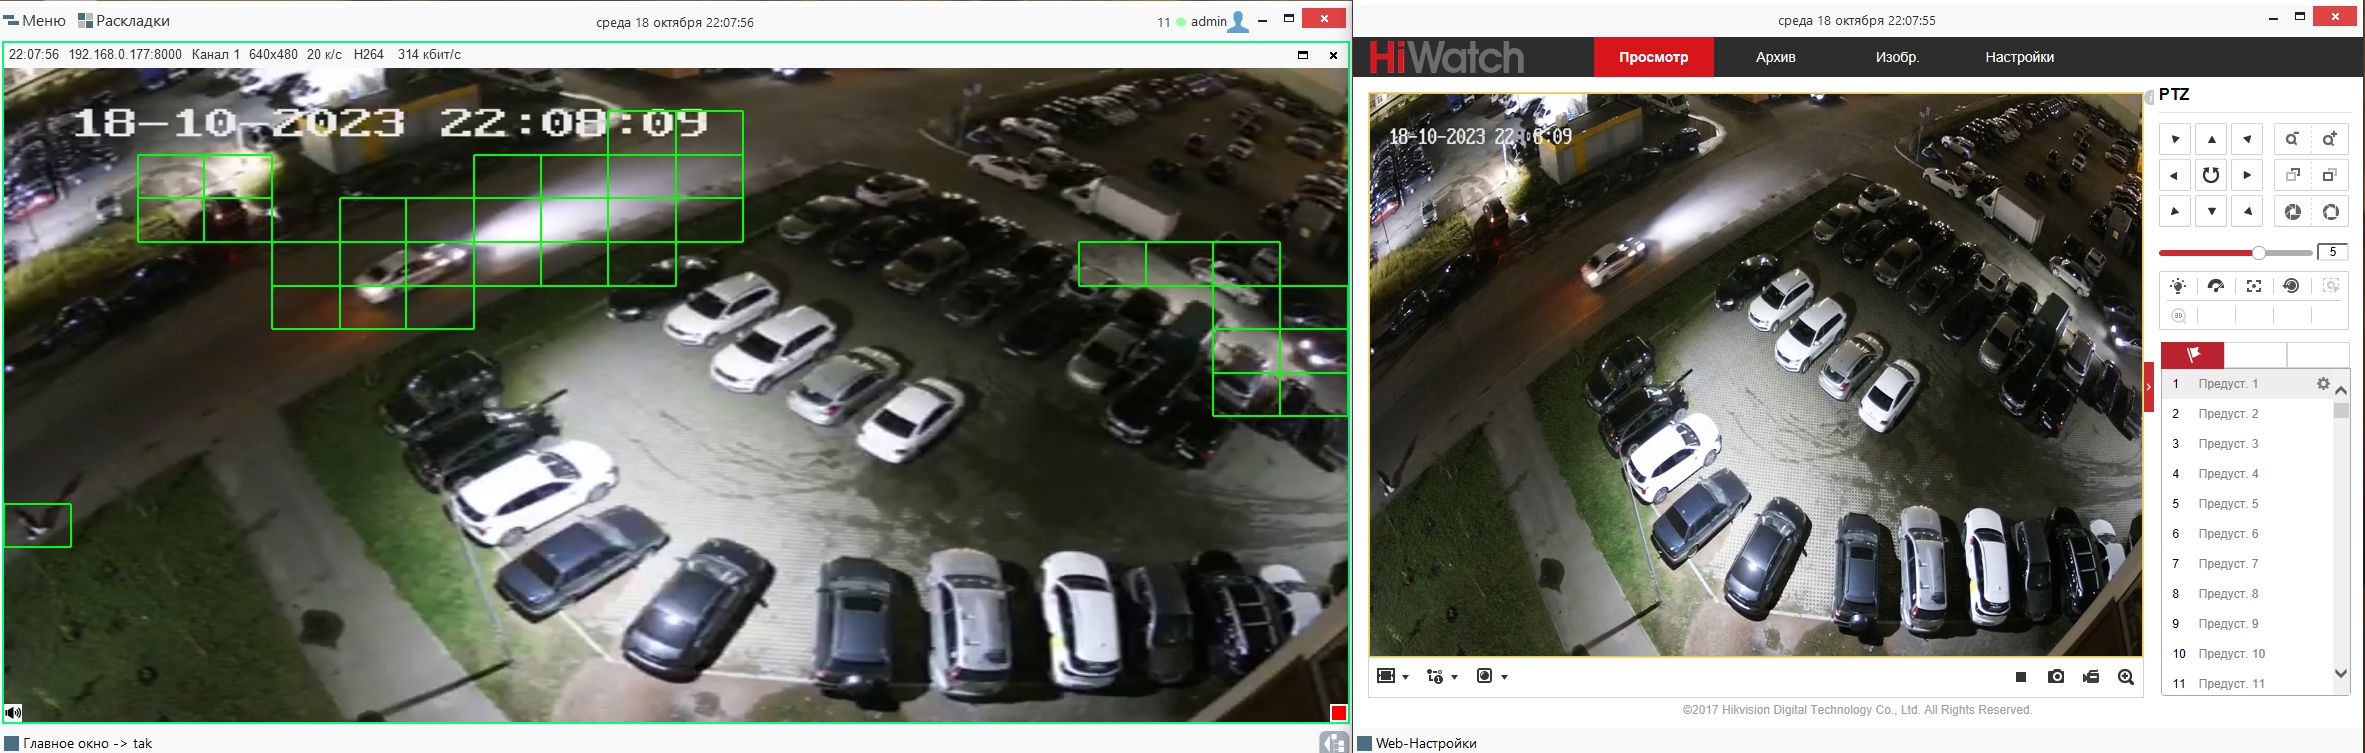The image size is (2365, 753).
Task: Click the PTZ zoom in icon
Action: click(x=2330, y=139)
